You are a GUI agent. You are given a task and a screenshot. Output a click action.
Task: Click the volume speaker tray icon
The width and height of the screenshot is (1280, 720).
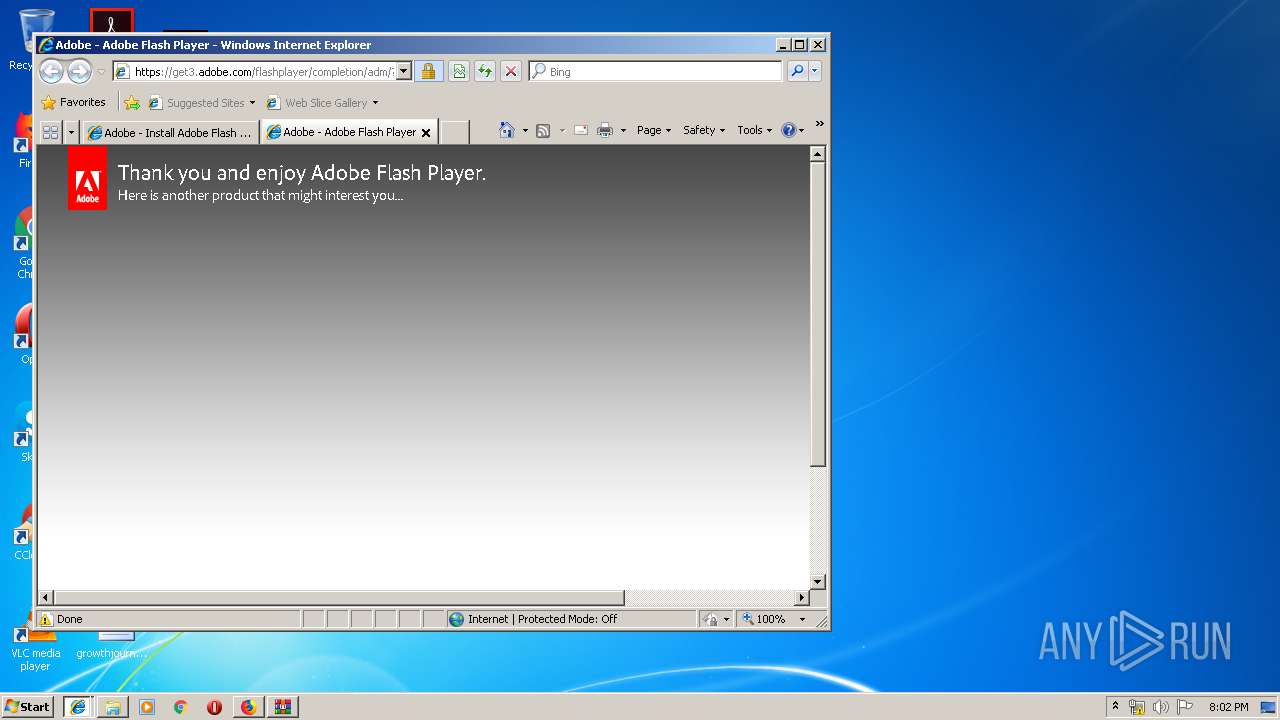point(1161,707)
